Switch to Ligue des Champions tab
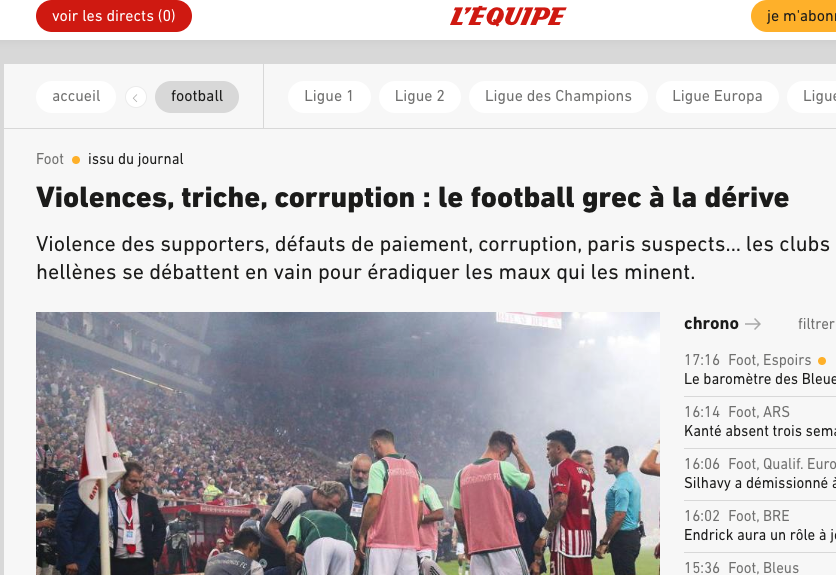The image size is (836, 575). (x=558, y=97)
